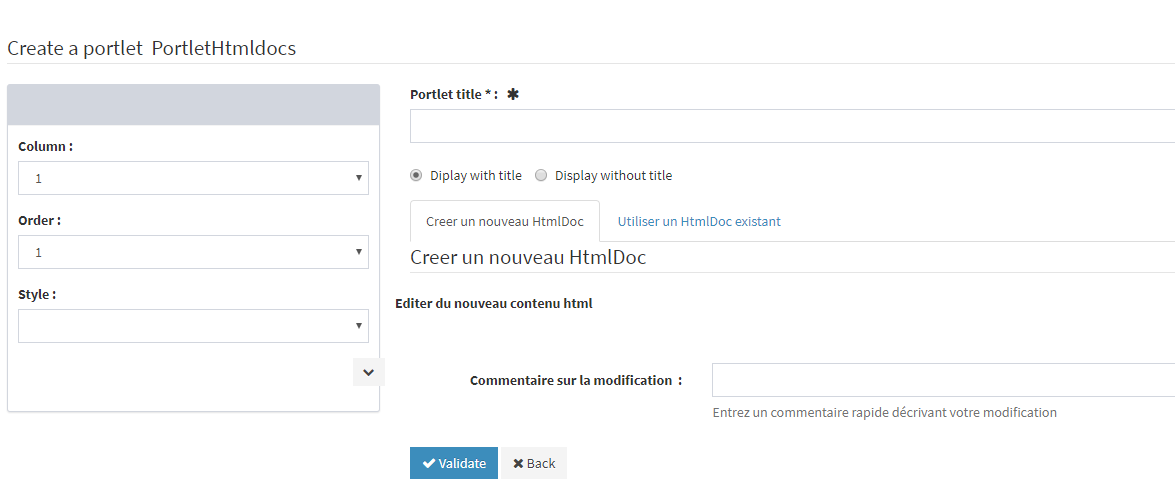Switch to Creer un nouveau HtmlDoc tab
This screenshot has height=492, width=1175.
504,221
